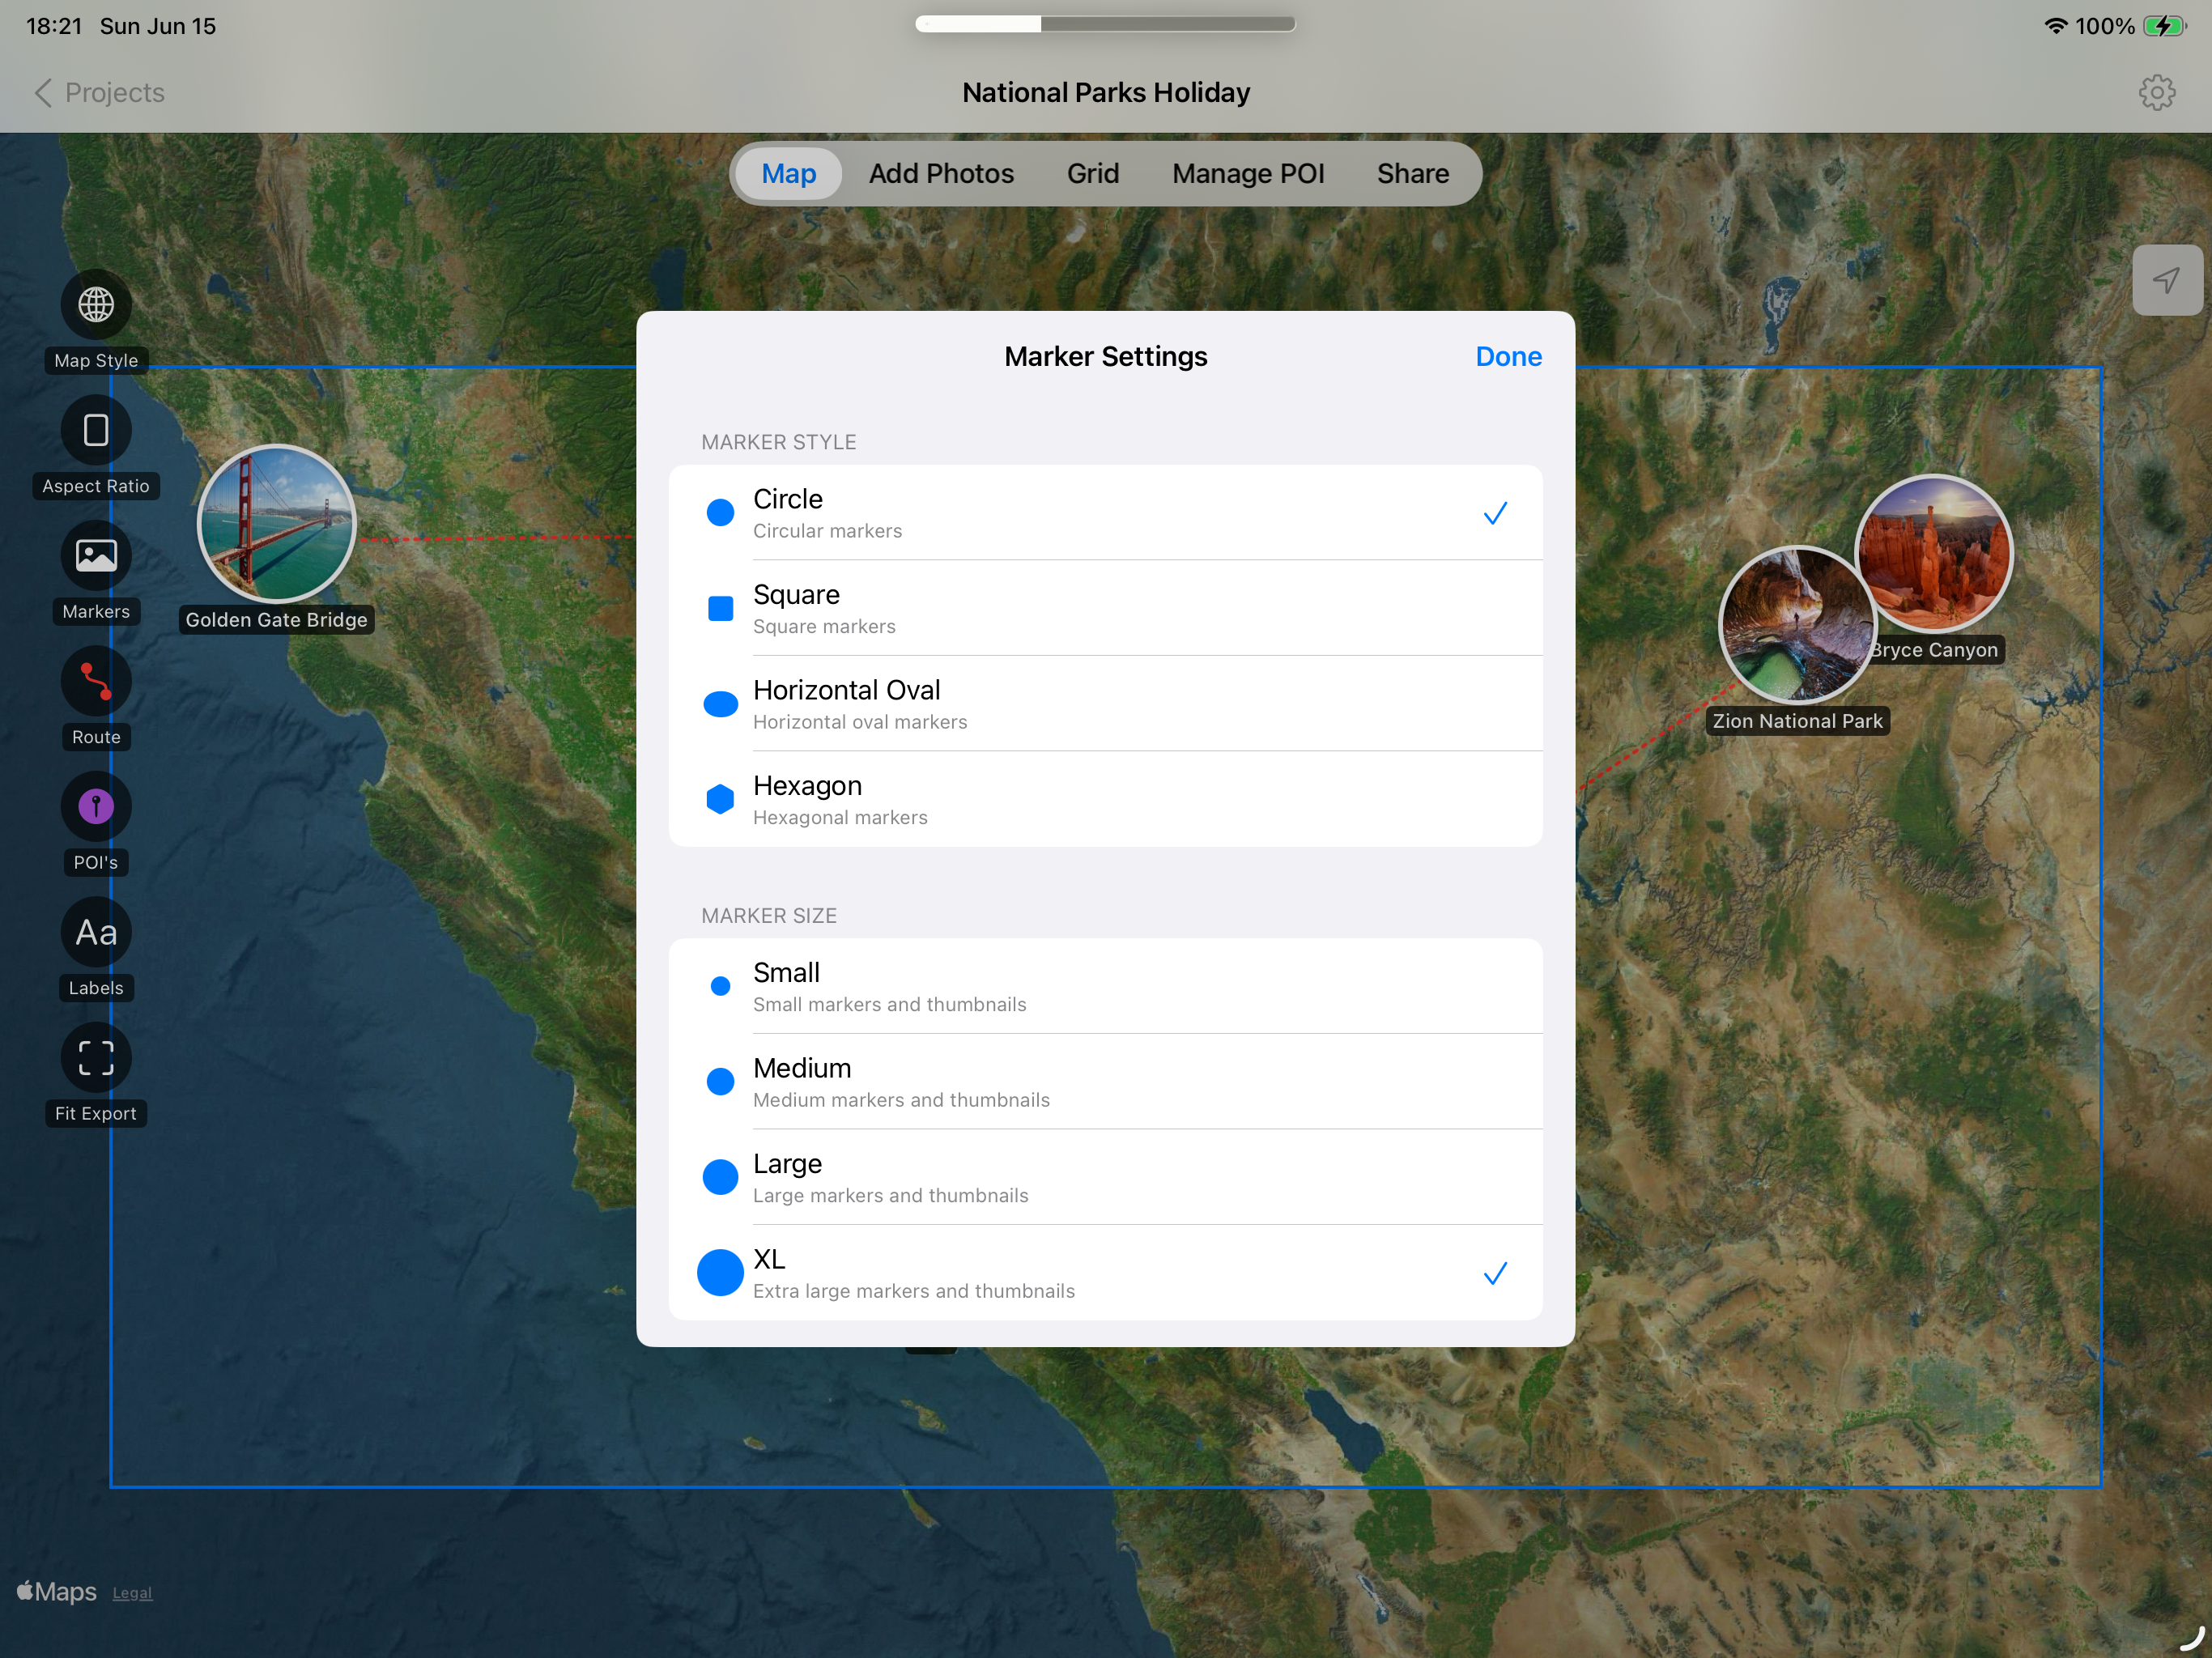Viewport: 2212px width, 1658px height.
Task: Choose XL marker size
Action: click(x=1105, y=1273)
